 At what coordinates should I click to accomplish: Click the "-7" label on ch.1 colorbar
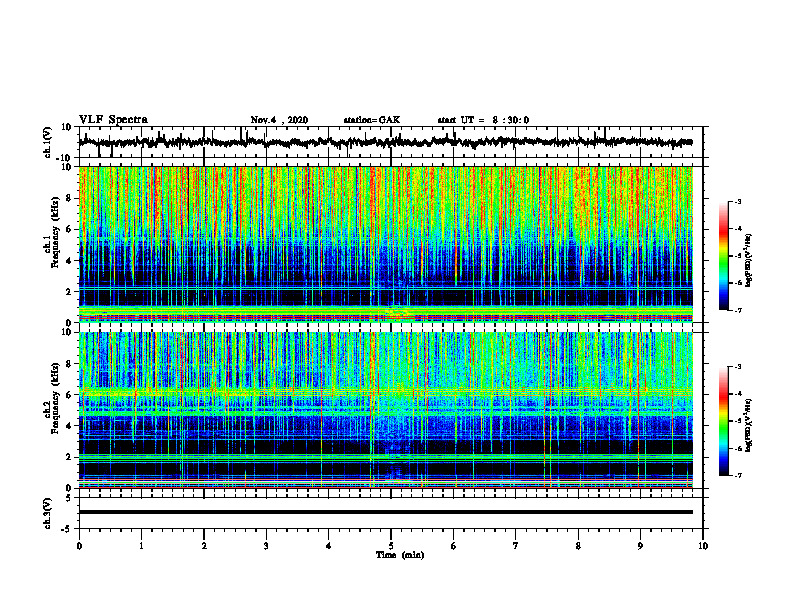pyautogui.click(x=737, y=310)
